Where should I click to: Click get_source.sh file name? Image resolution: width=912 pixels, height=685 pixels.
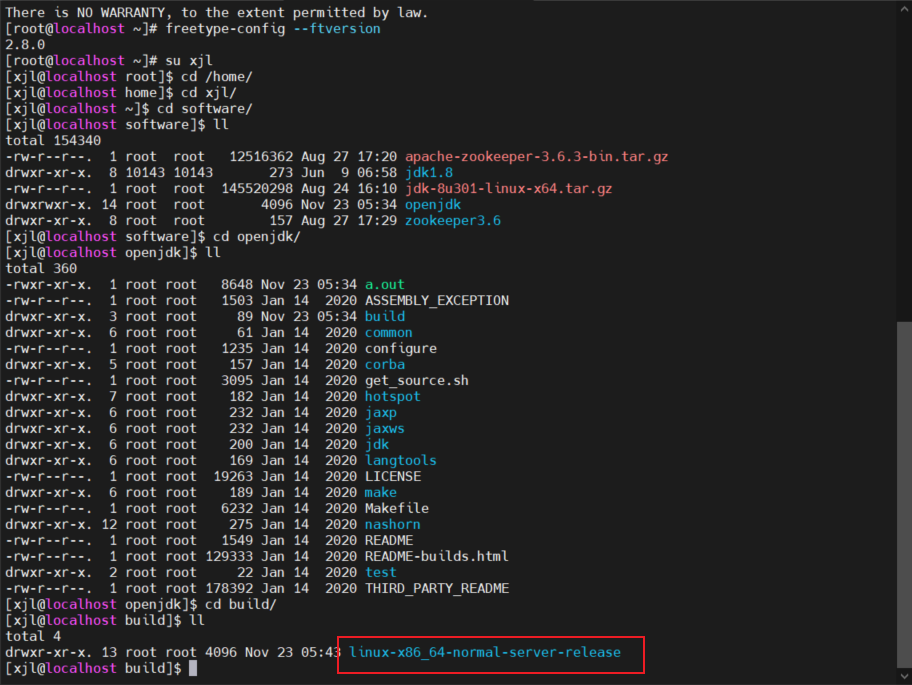pyautogui.click(x=416, y=380)
